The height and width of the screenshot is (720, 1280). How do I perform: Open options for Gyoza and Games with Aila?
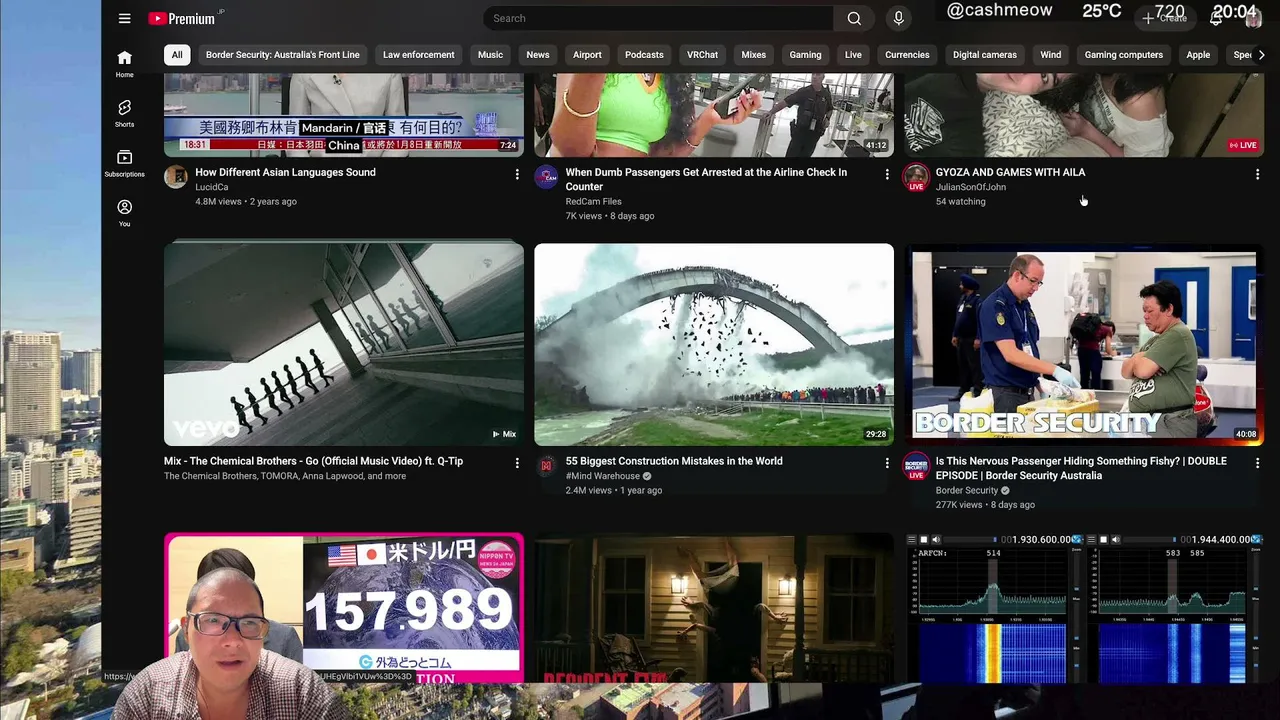[1257, 174]
